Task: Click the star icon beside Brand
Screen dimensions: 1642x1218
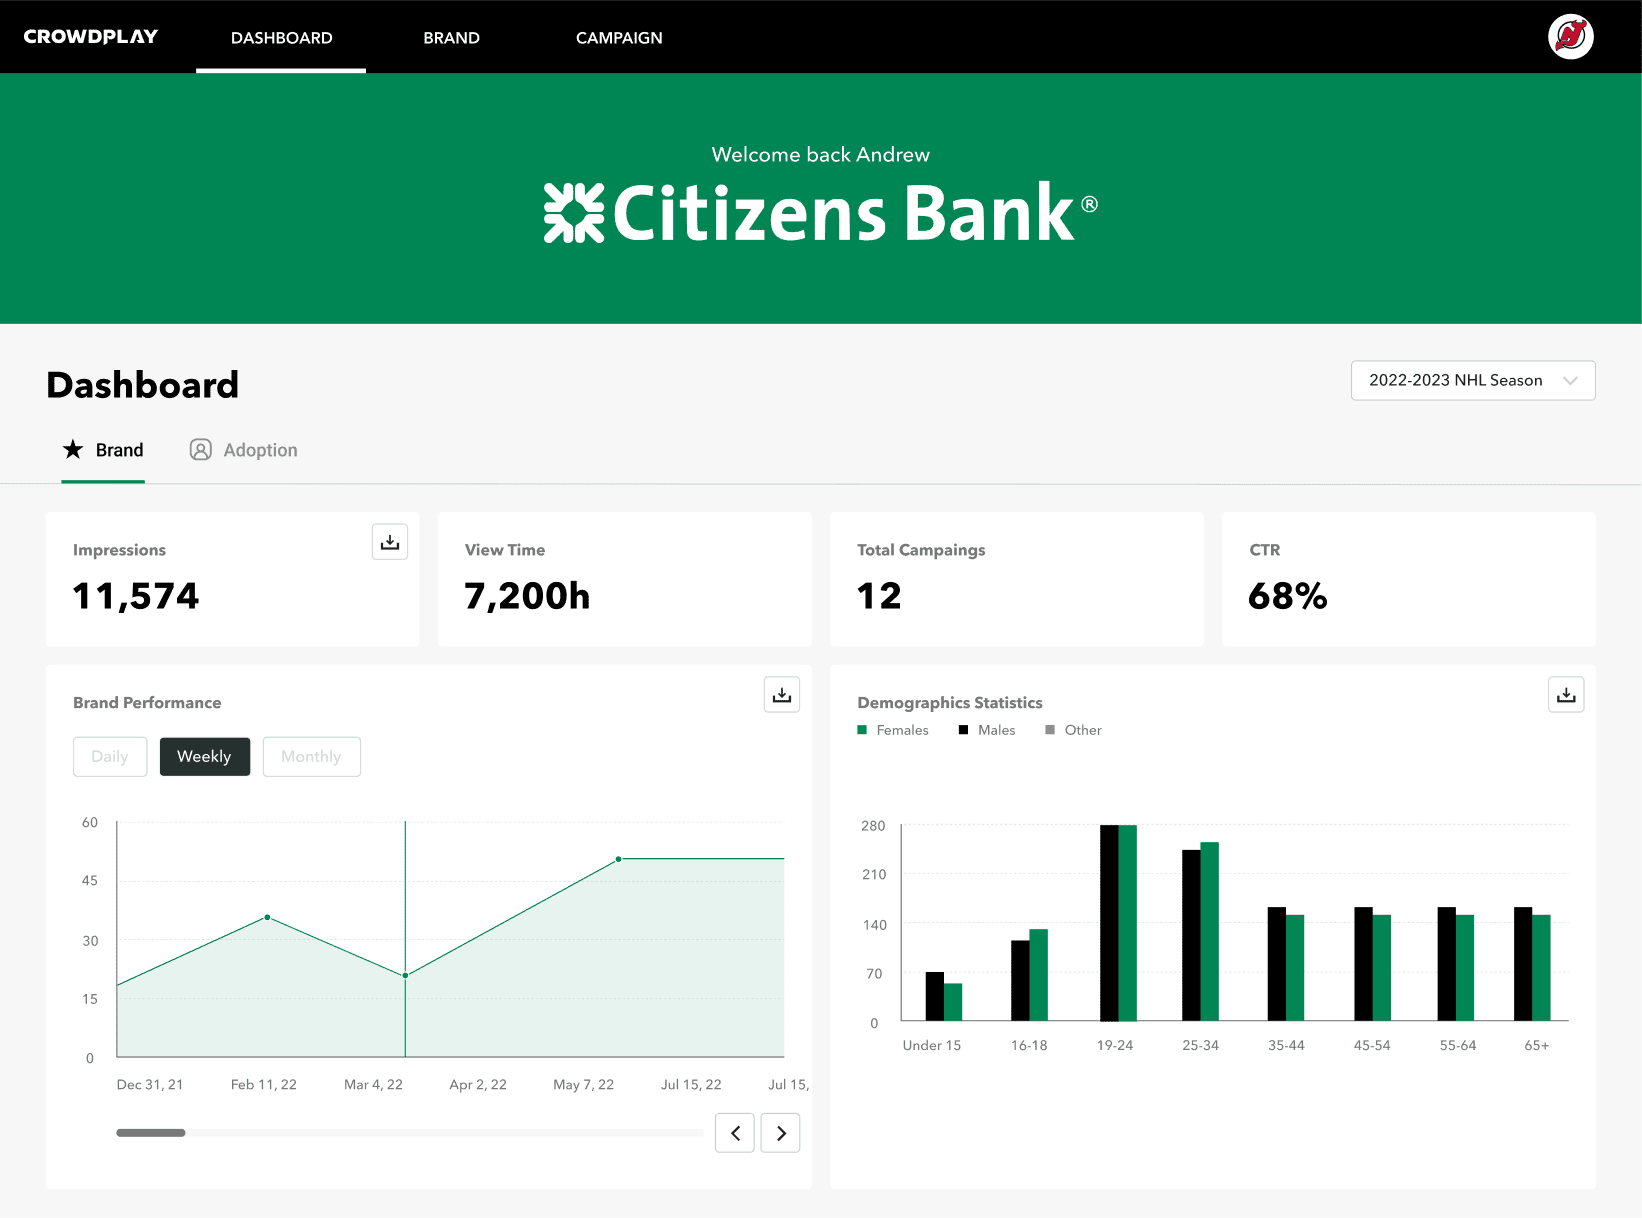Action: (x=72, y=449)
